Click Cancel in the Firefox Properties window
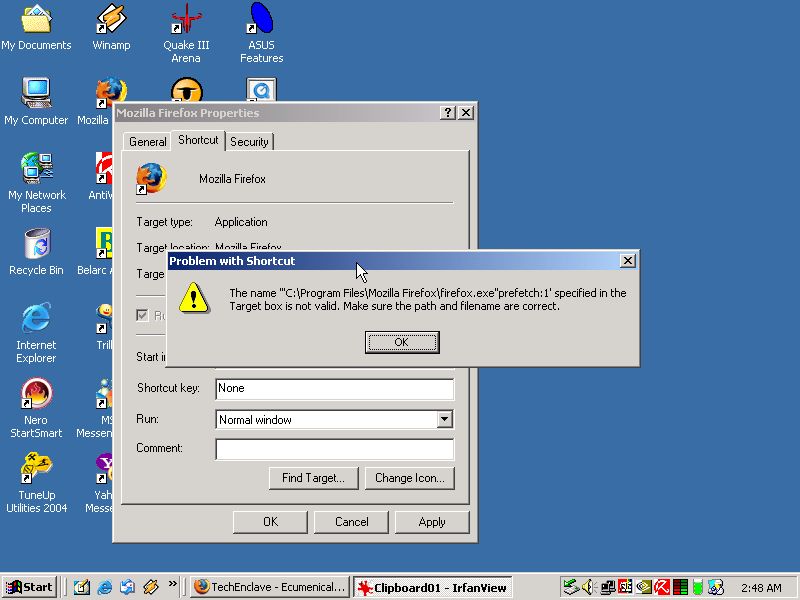 click(x=351, y=522)
